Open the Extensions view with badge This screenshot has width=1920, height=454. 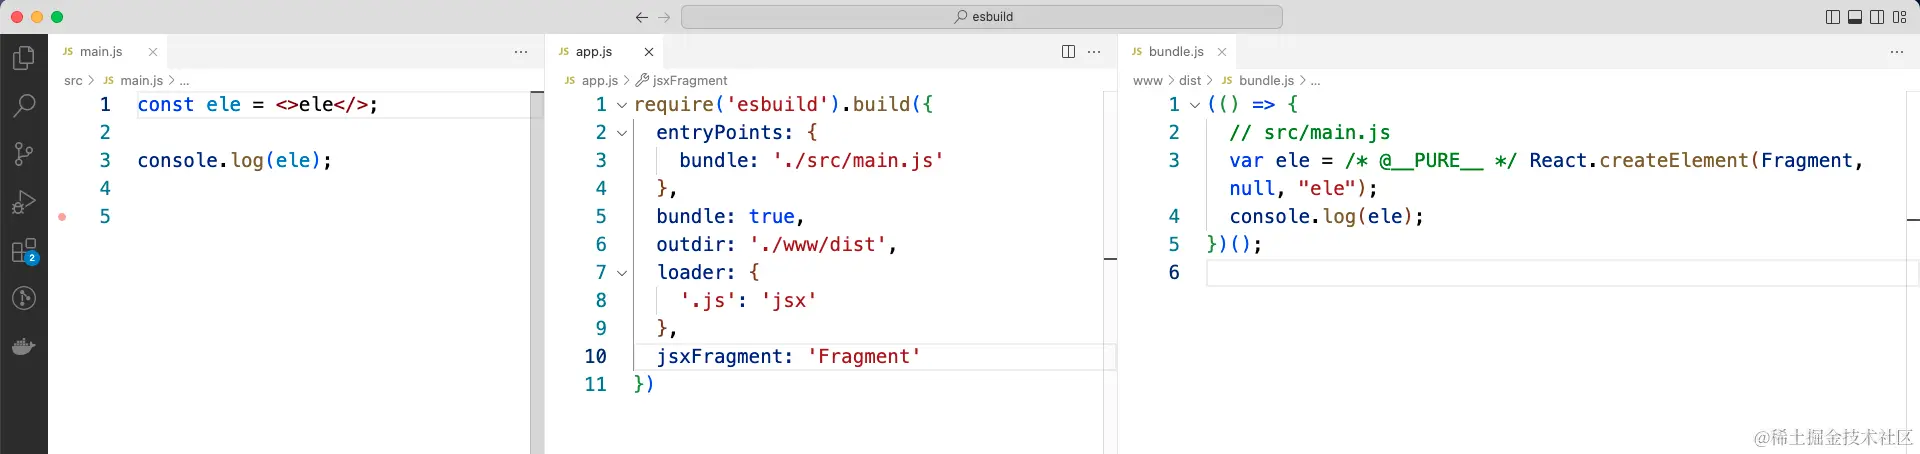tap(23, 250)
